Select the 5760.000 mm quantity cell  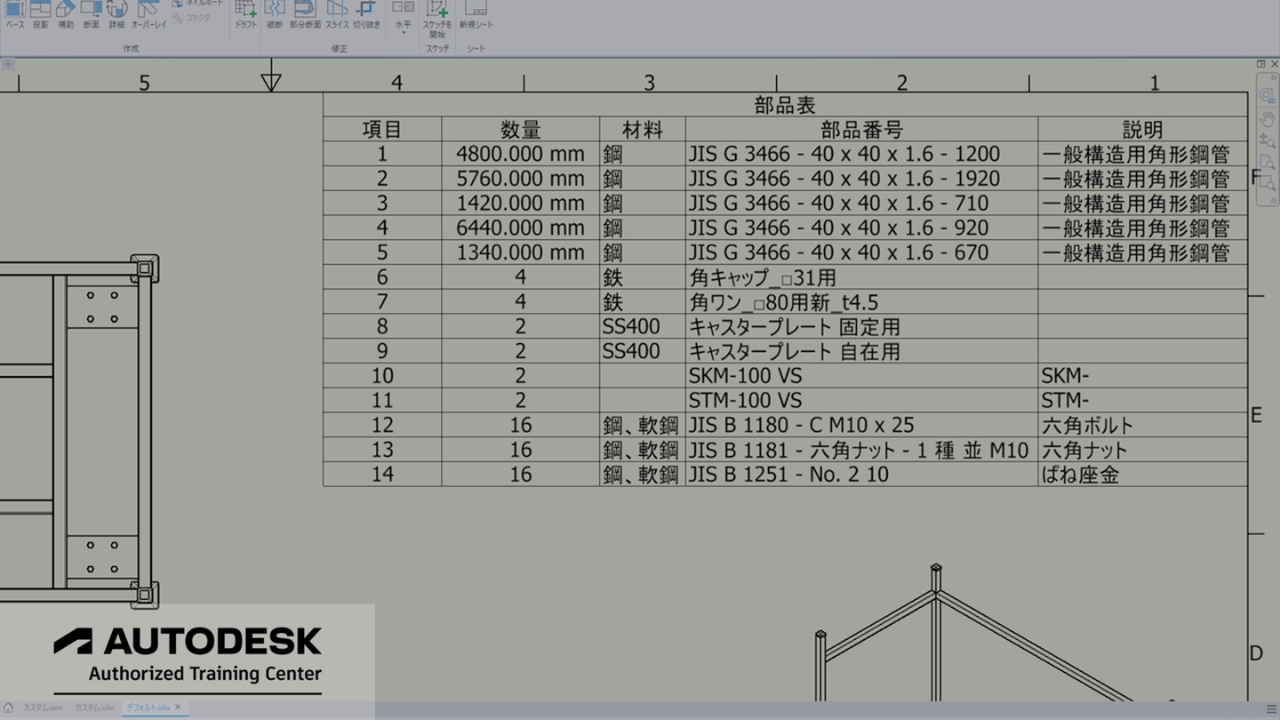coord(521,179)
